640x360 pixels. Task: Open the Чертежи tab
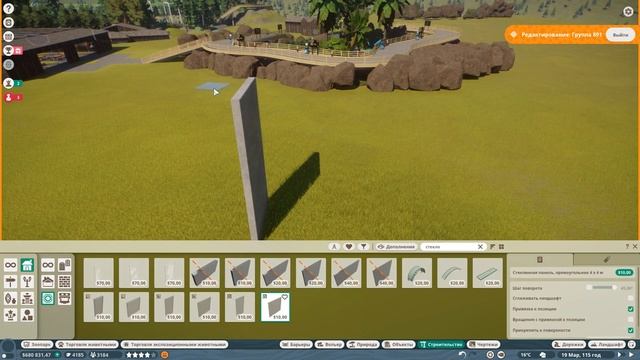coord(484,344)
